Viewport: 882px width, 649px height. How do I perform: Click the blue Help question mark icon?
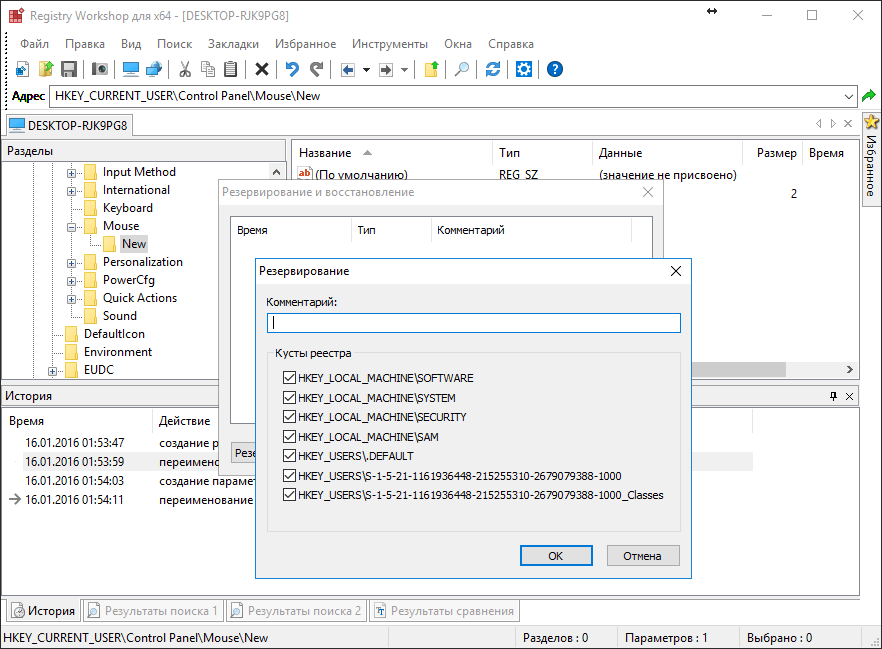(555, 69)
